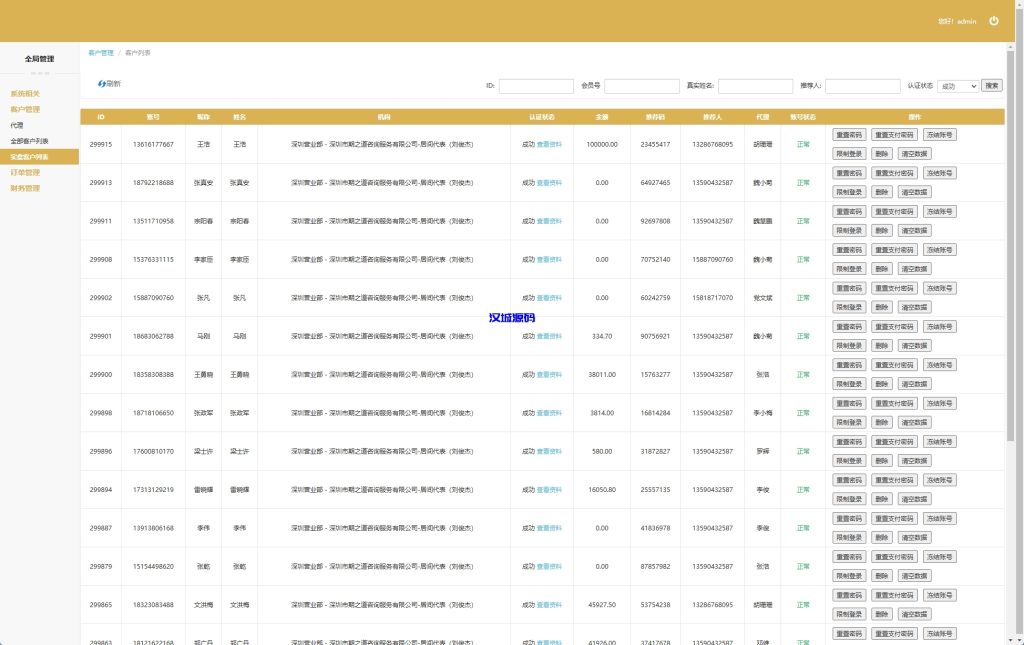This screenshot has width=1024, height=645.
Task: Click 客户管理 breadcrumb link
Action: click(x=101, y=52)
